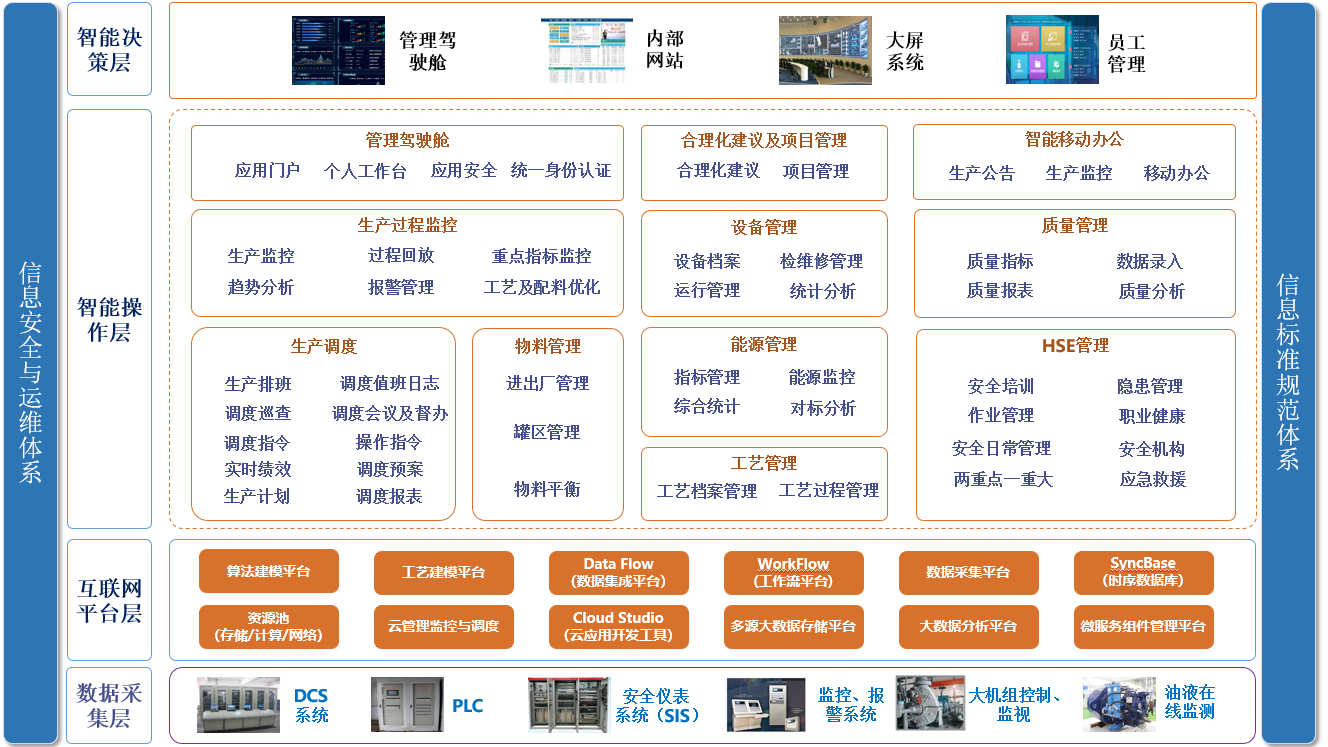This screenshot has height=747, width=1328.
Task: Open the 合理化建议 link
Action: coord(718,168)
